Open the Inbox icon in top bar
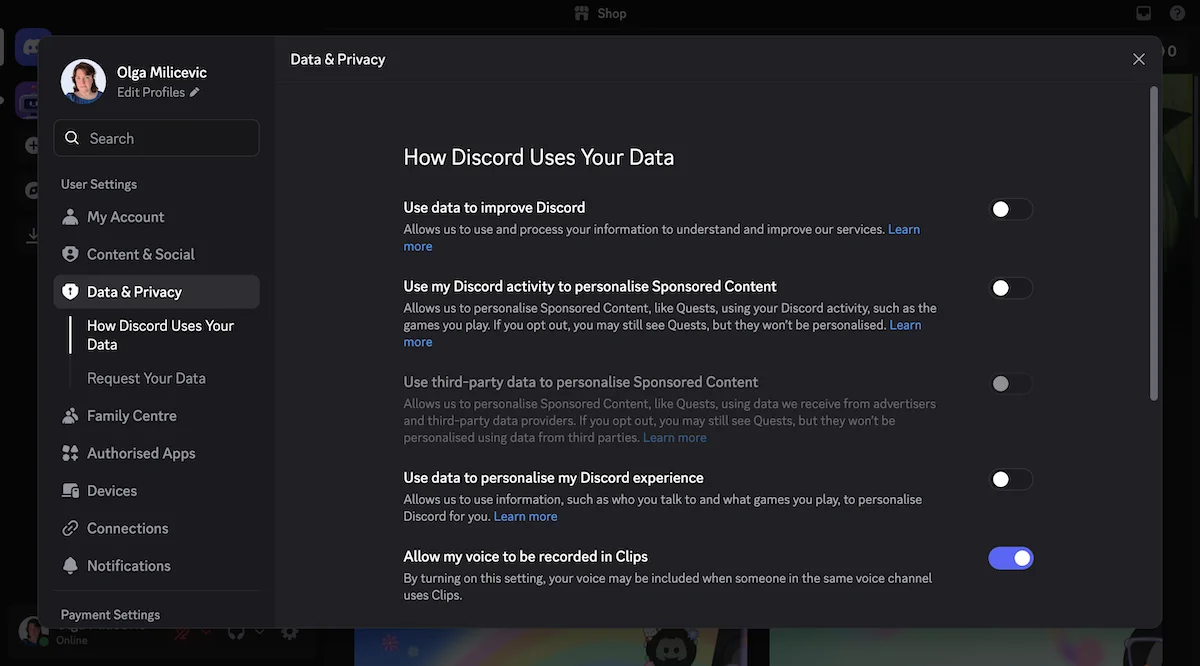The image size is (1200, 666). [1144, 13]
